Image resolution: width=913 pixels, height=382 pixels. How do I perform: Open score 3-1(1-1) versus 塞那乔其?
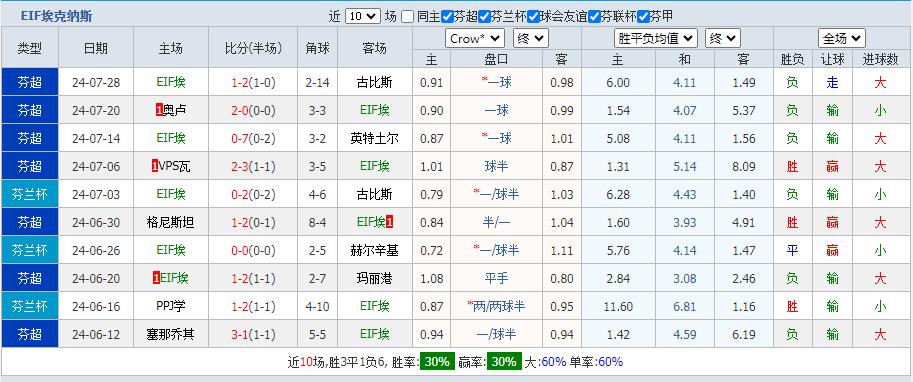click(x=253, y=334)
